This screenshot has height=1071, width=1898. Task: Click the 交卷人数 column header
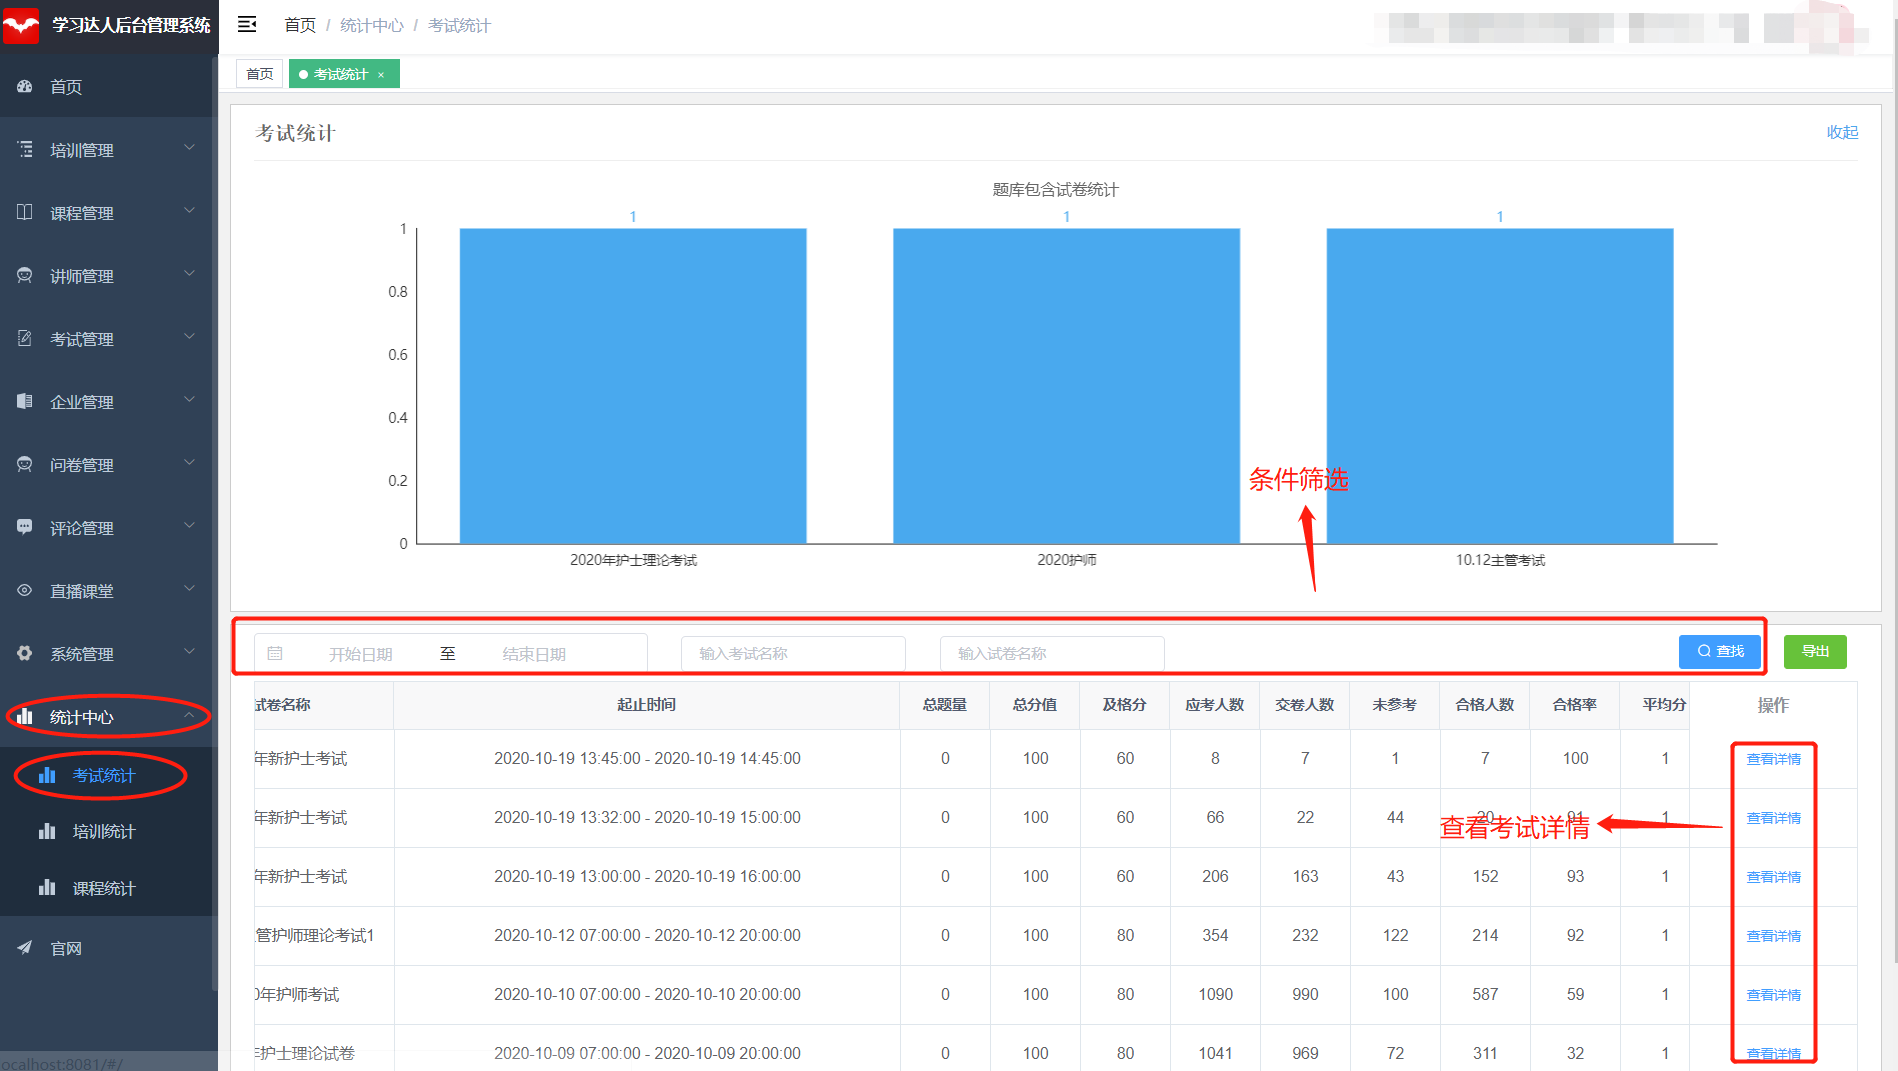(1305, 705)
